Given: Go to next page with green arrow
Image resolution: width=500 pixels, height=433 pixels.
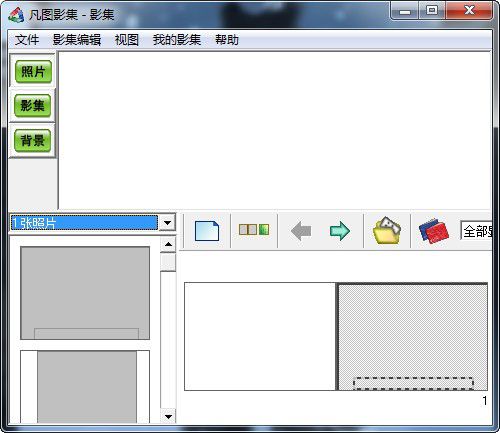Looking at the screenshot, I should tap(340, 231).
